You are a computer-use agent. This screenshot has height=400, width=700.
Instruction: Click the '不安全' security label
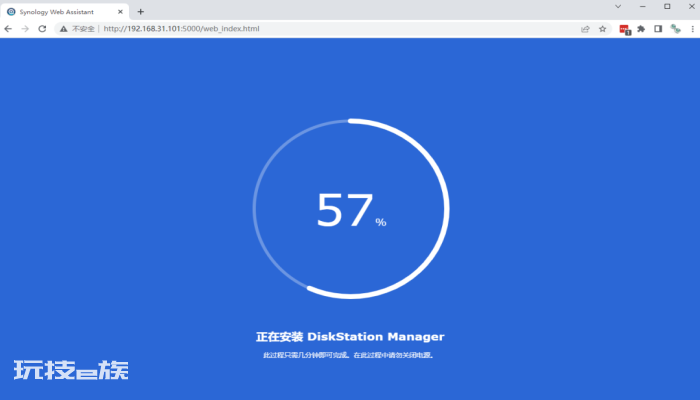coord(83,29)
